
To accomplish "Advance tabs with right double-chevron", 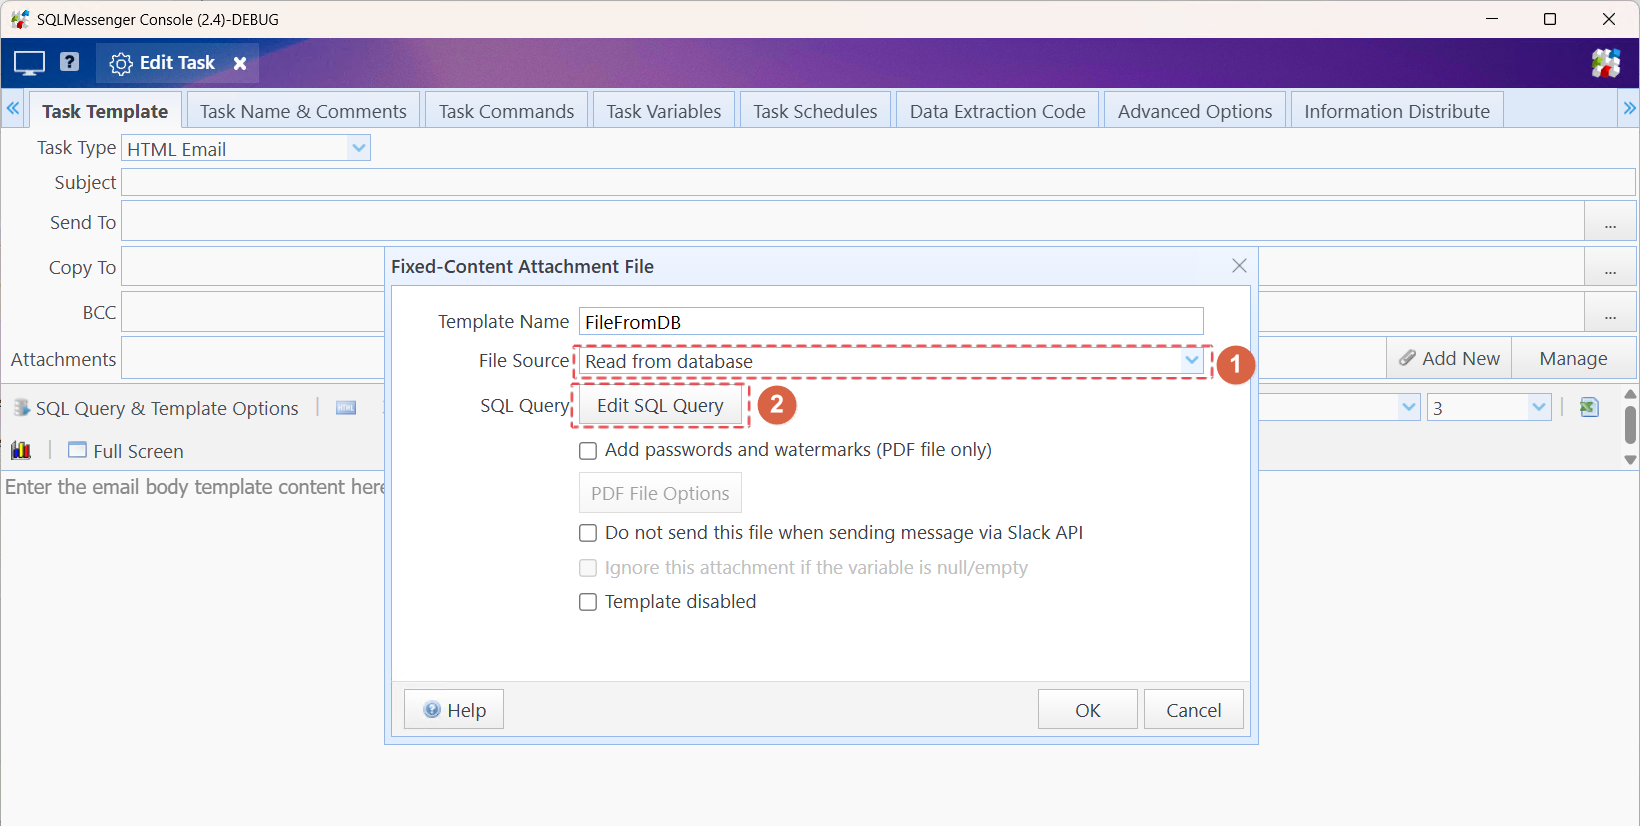I will point(1629,108).
